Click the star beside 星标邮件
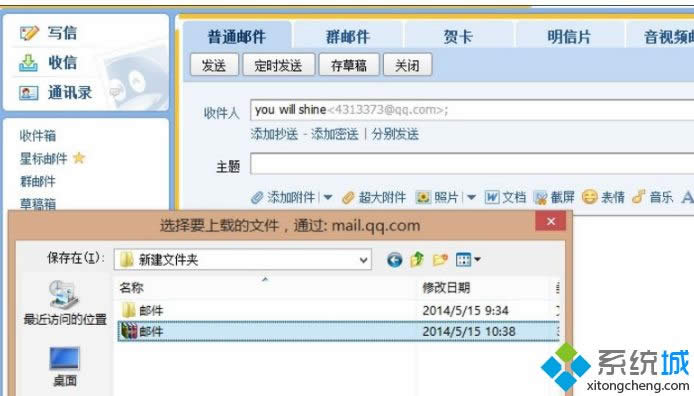The height and width of the screenshot is (396, 694). (79, 158)
